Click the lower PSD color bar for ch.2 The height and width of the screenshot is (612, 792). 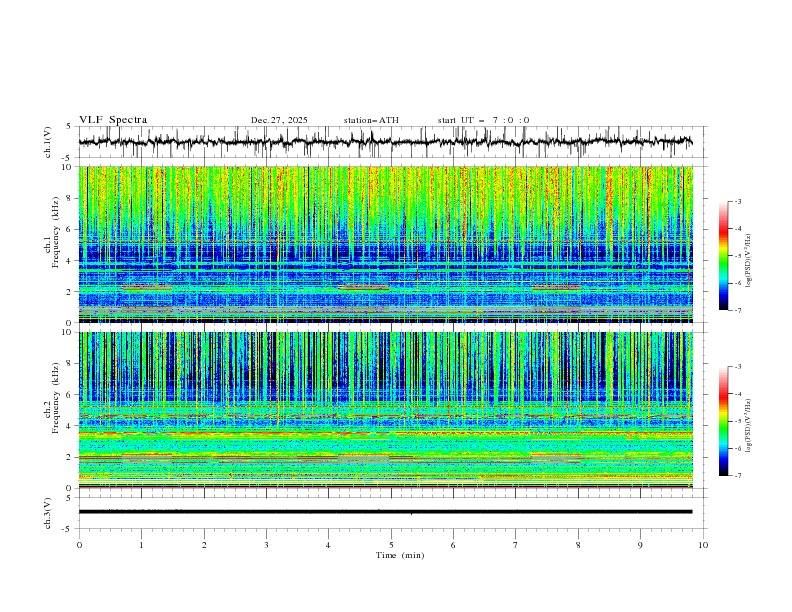[723, 421]
